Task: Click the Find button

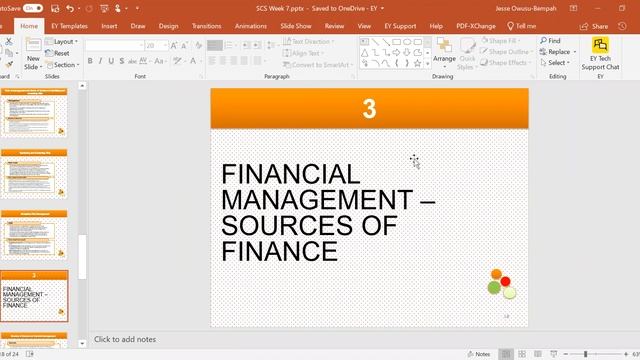Action: 550,41
